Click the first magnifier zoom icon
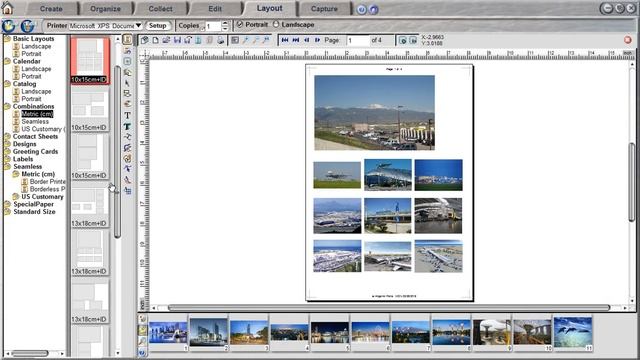640x360 pixels. pos(246,40)
